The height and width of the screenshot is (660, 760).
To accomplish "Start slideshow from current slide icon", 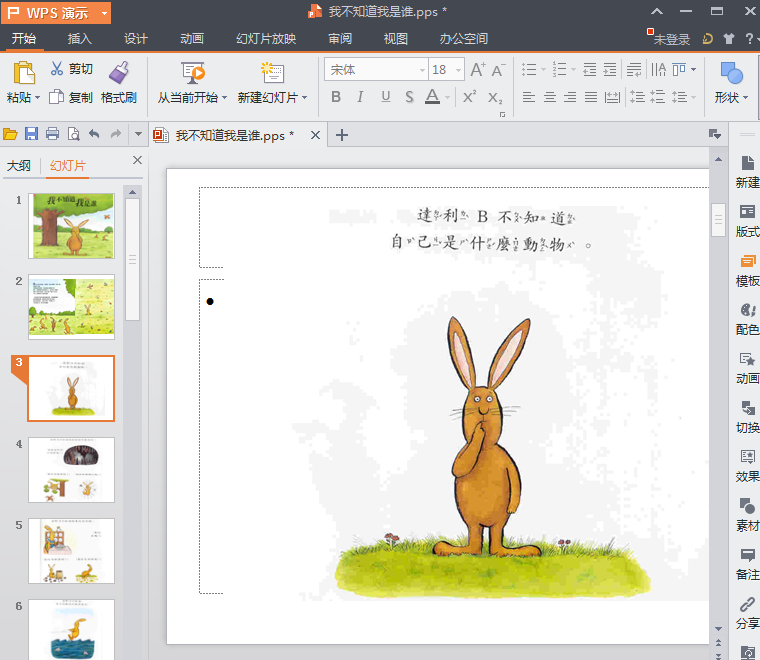I will tap(193, 72).
